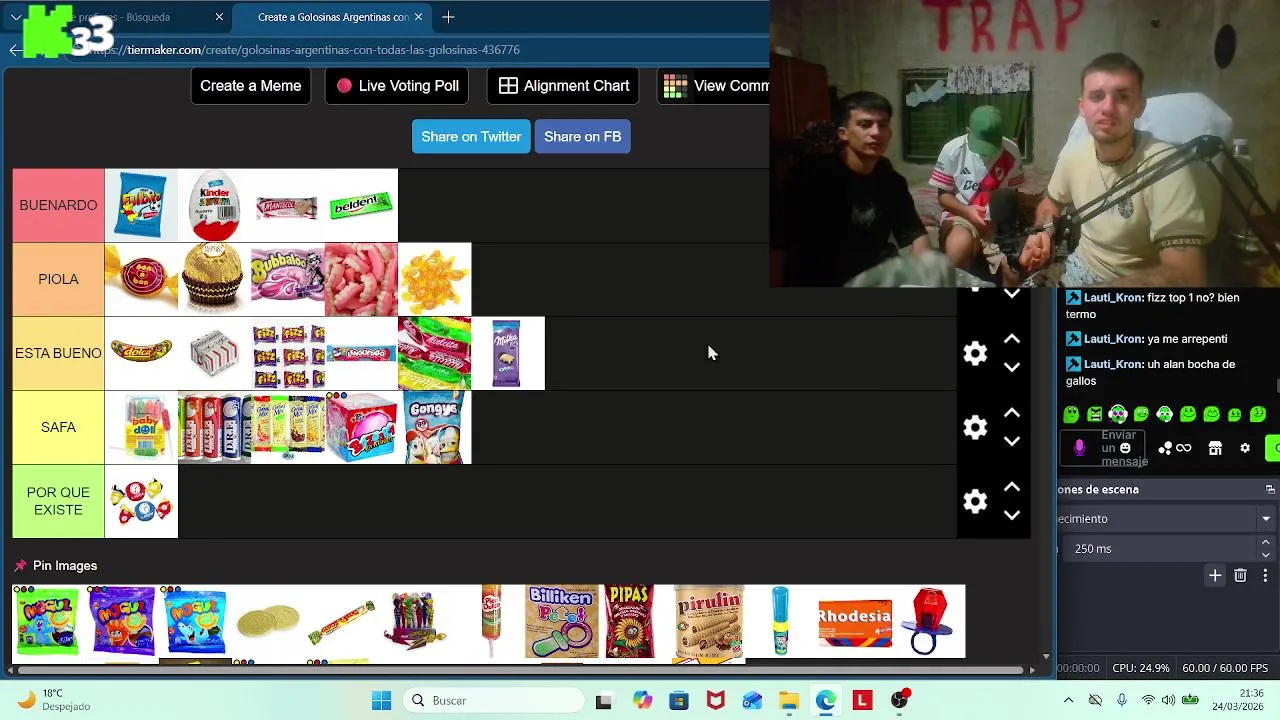Viewport: 1280px width, 720px height.
Task: Move POR QUE EXISTE row up
Action: click(1011, 488)
